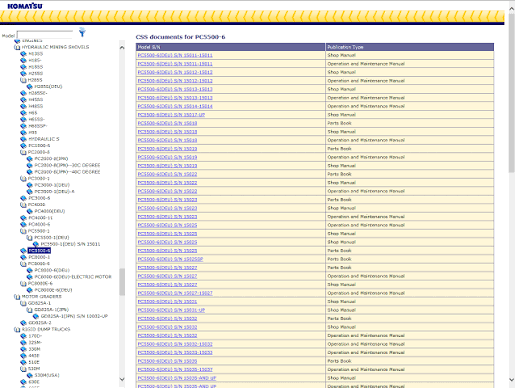
Task: Collapse the PC4000 folder node
Action: coord(23,205)
